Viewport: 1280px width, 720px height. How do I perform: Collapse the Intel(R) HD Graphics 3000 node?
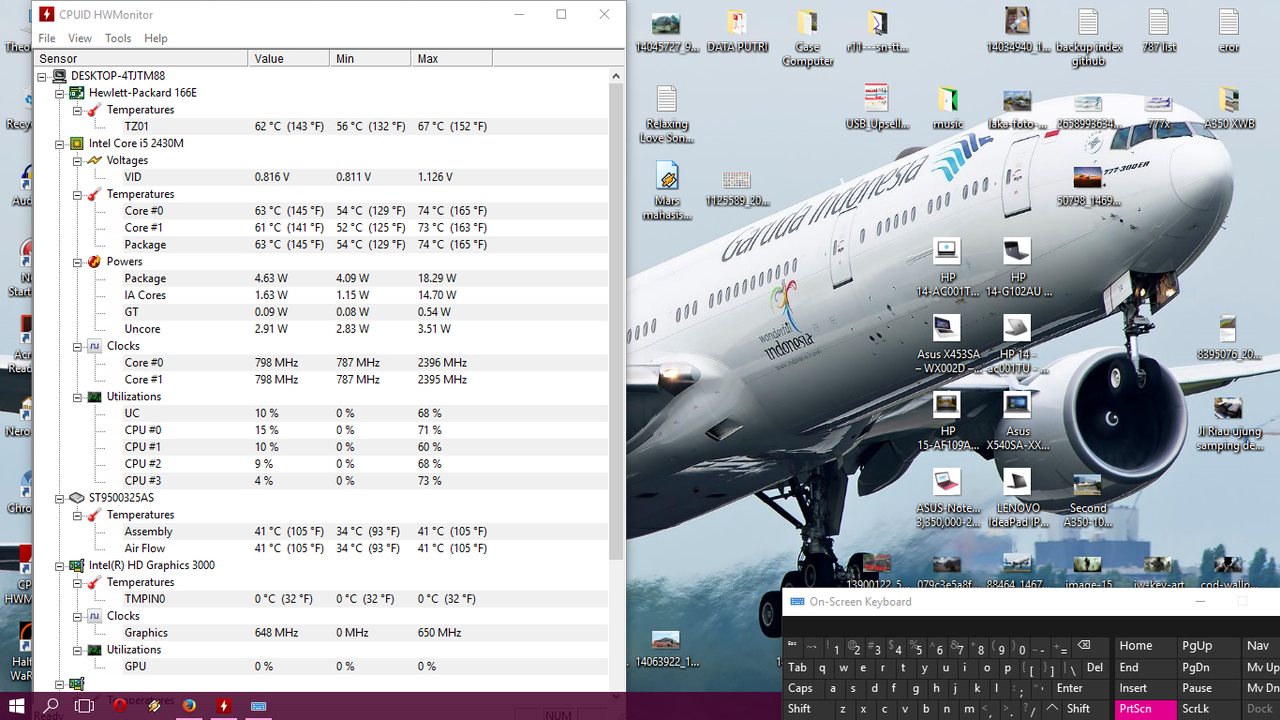coord(60,565)
